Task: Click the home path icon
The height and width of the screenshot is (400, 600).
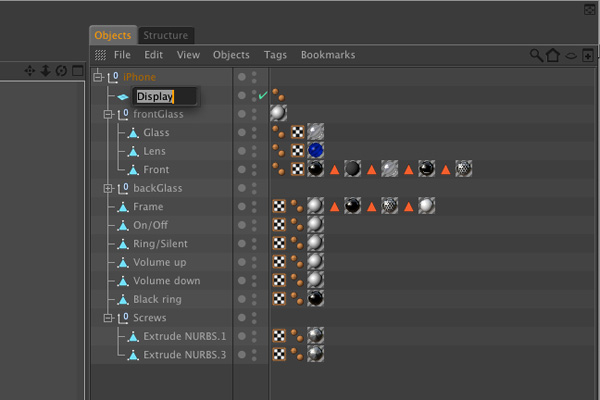Action: click(553, 55)
